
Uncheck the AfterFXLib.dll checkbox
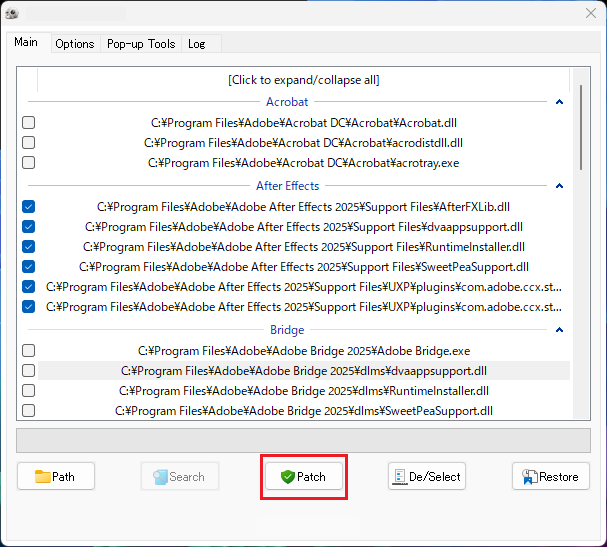click(29, 207)
